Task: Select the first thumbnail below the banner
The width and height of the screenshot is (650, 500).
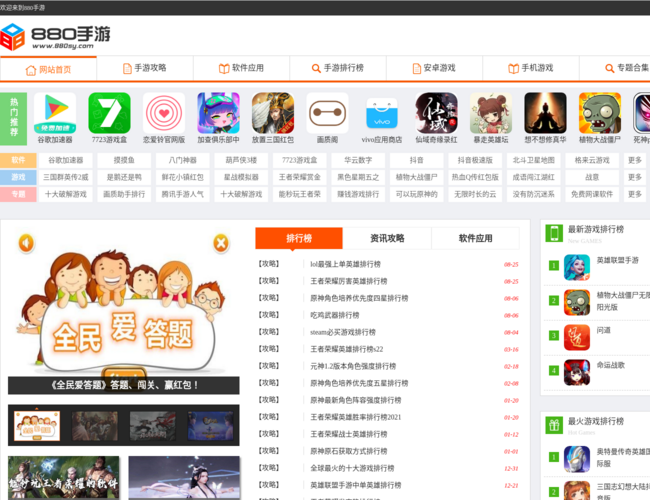Action: (x=39, y=425)
